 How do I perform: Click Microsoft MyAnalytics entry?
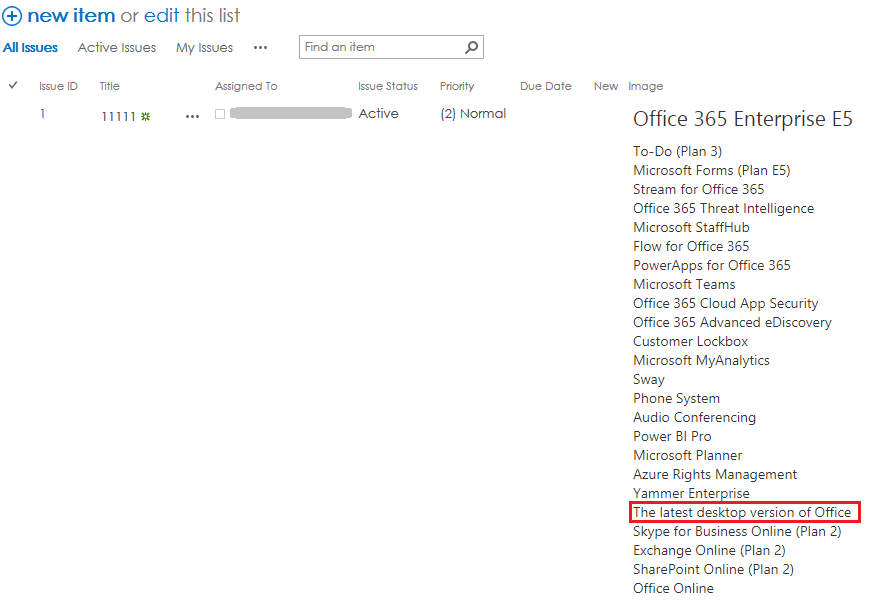pyautogui.click(x=701, y=360)
